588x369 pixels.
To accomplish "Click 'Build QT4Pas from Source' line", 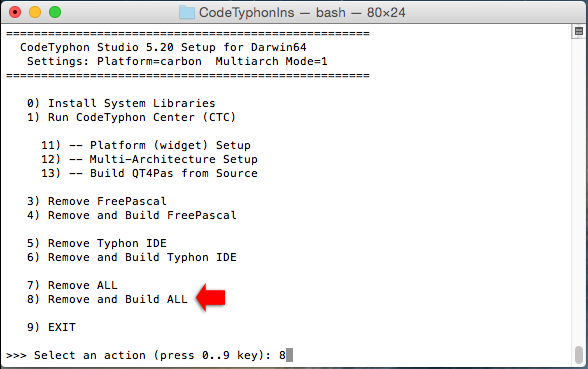I will tap(149, 173).
